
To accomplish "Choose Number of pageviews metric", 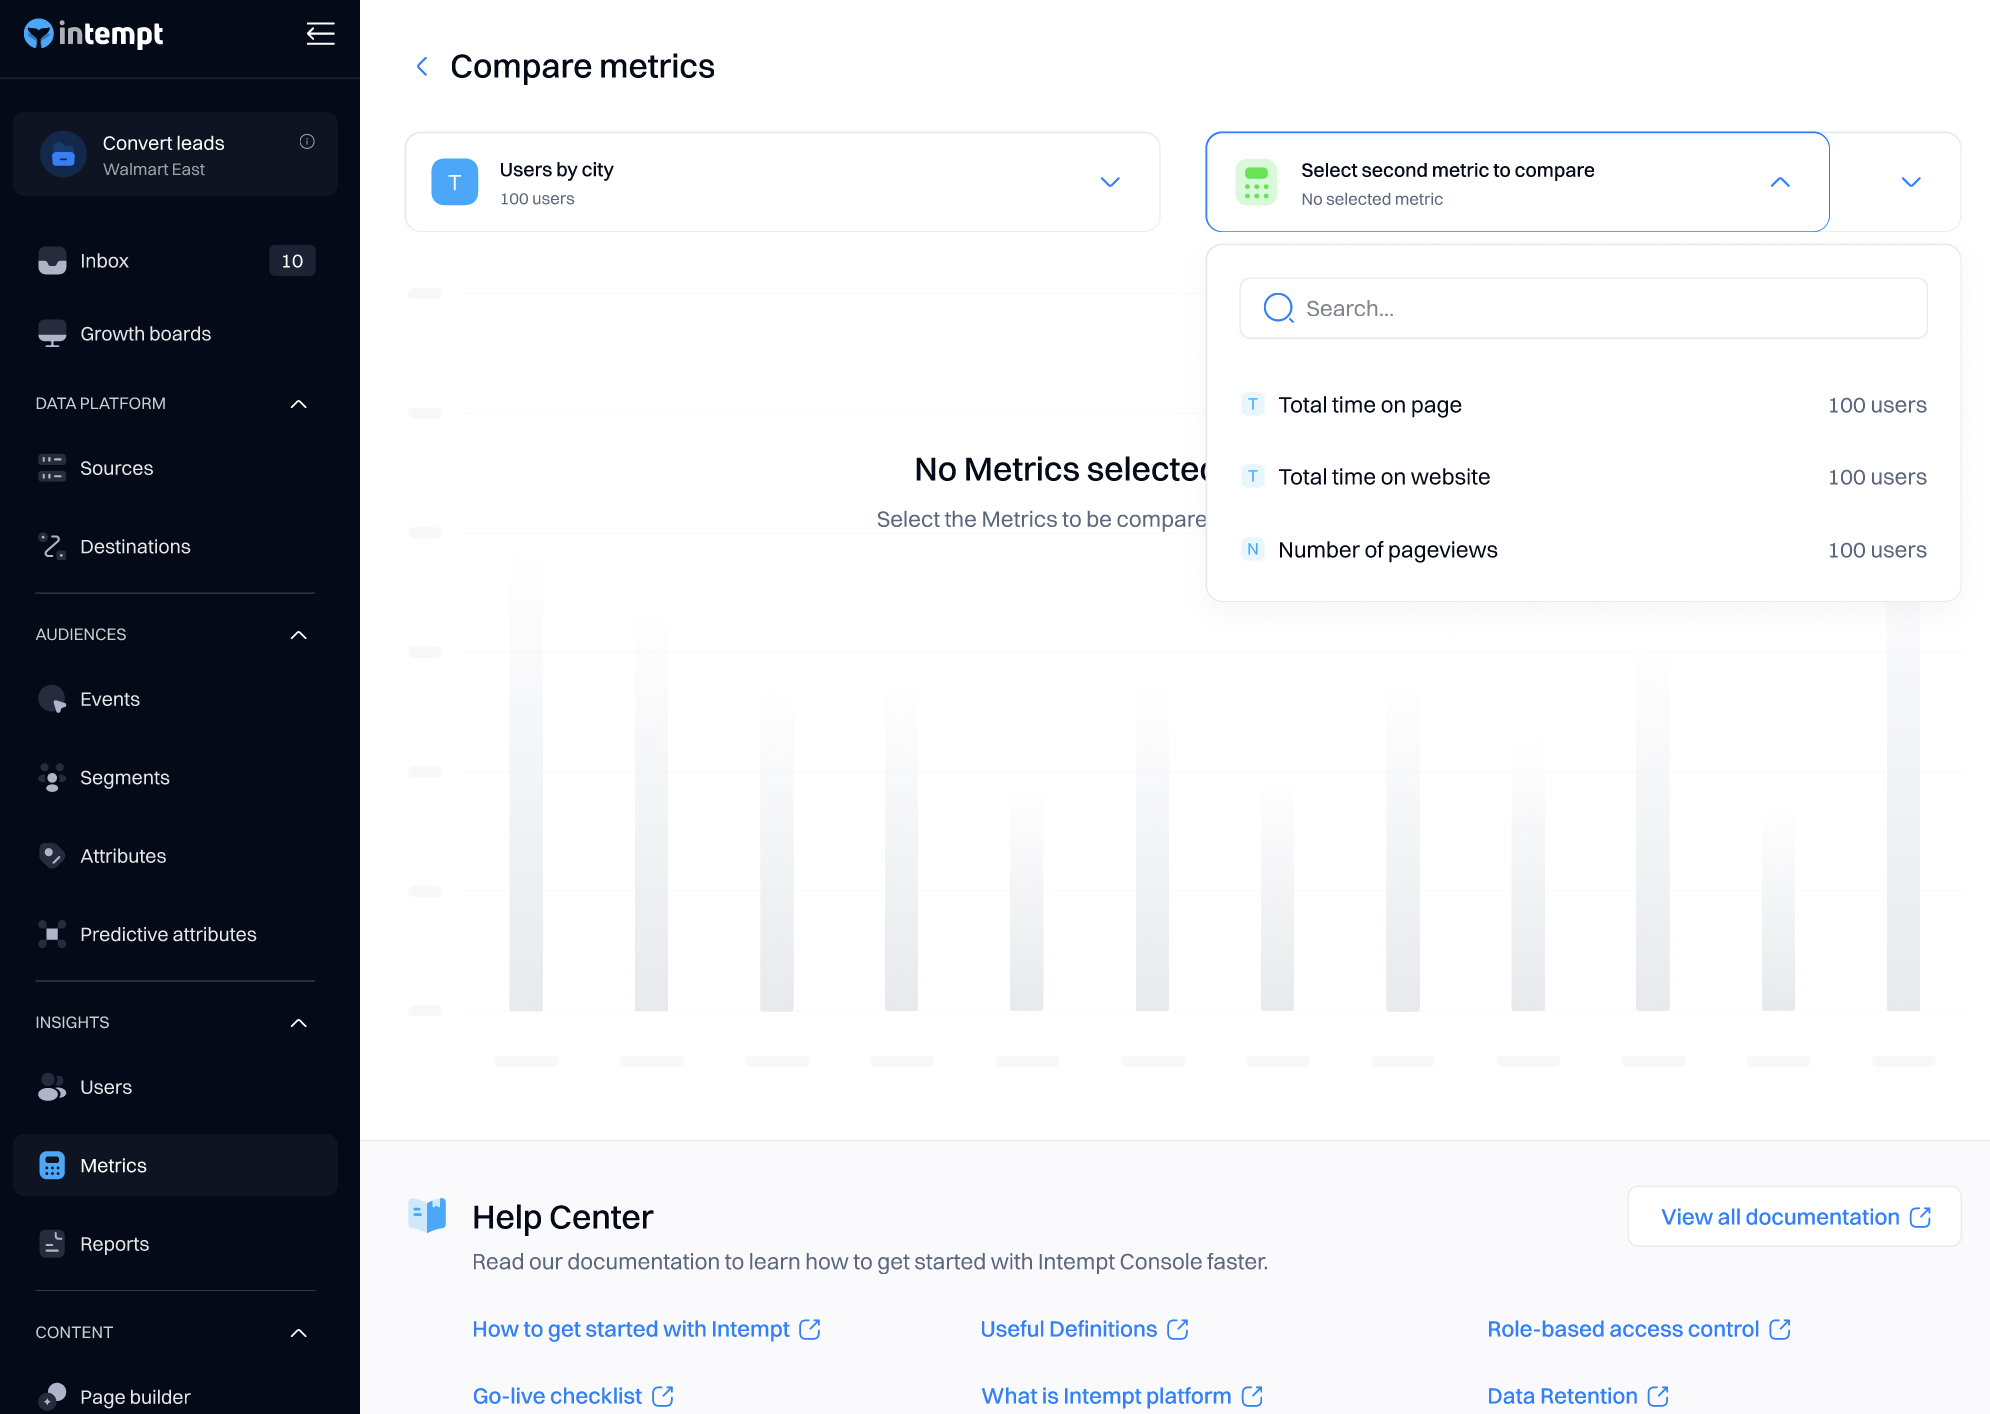I will coord(1387,550).
